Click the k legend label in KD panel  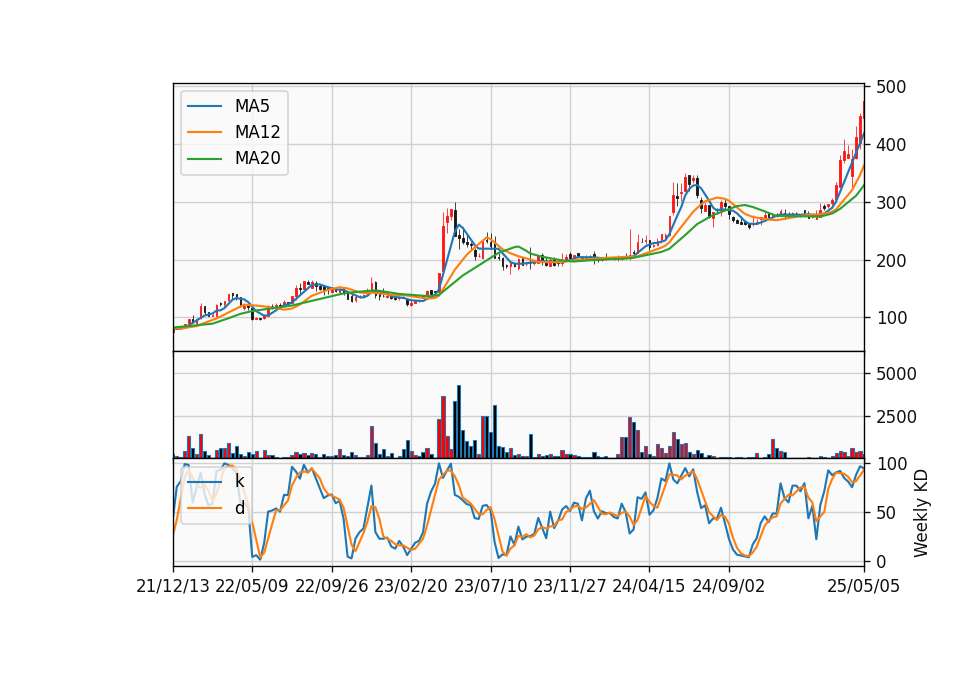(x=239, y=481)
